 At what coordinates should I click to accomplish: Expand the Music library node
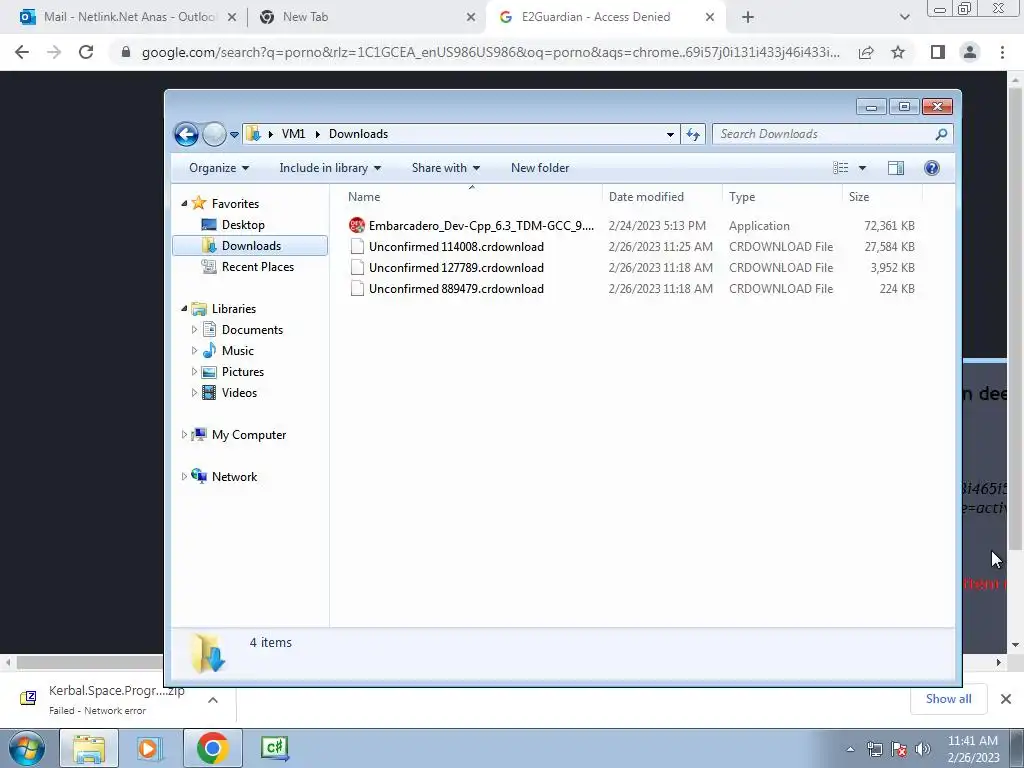(x=194, y=351)
